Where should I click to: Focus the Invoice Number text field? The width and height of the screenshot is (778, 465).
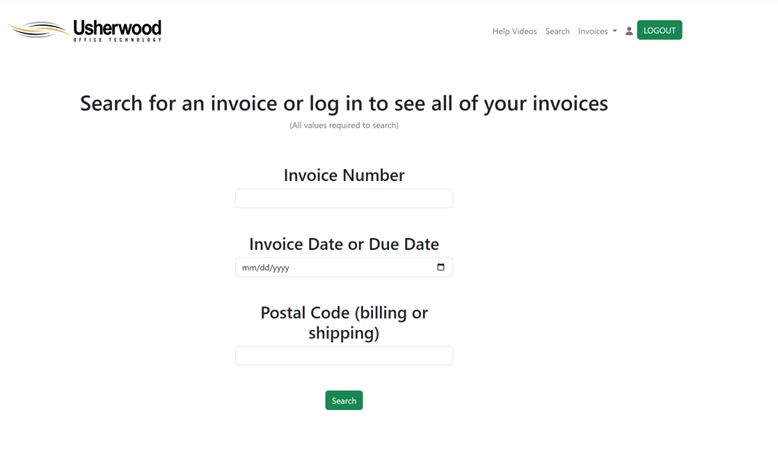point(343,198)
